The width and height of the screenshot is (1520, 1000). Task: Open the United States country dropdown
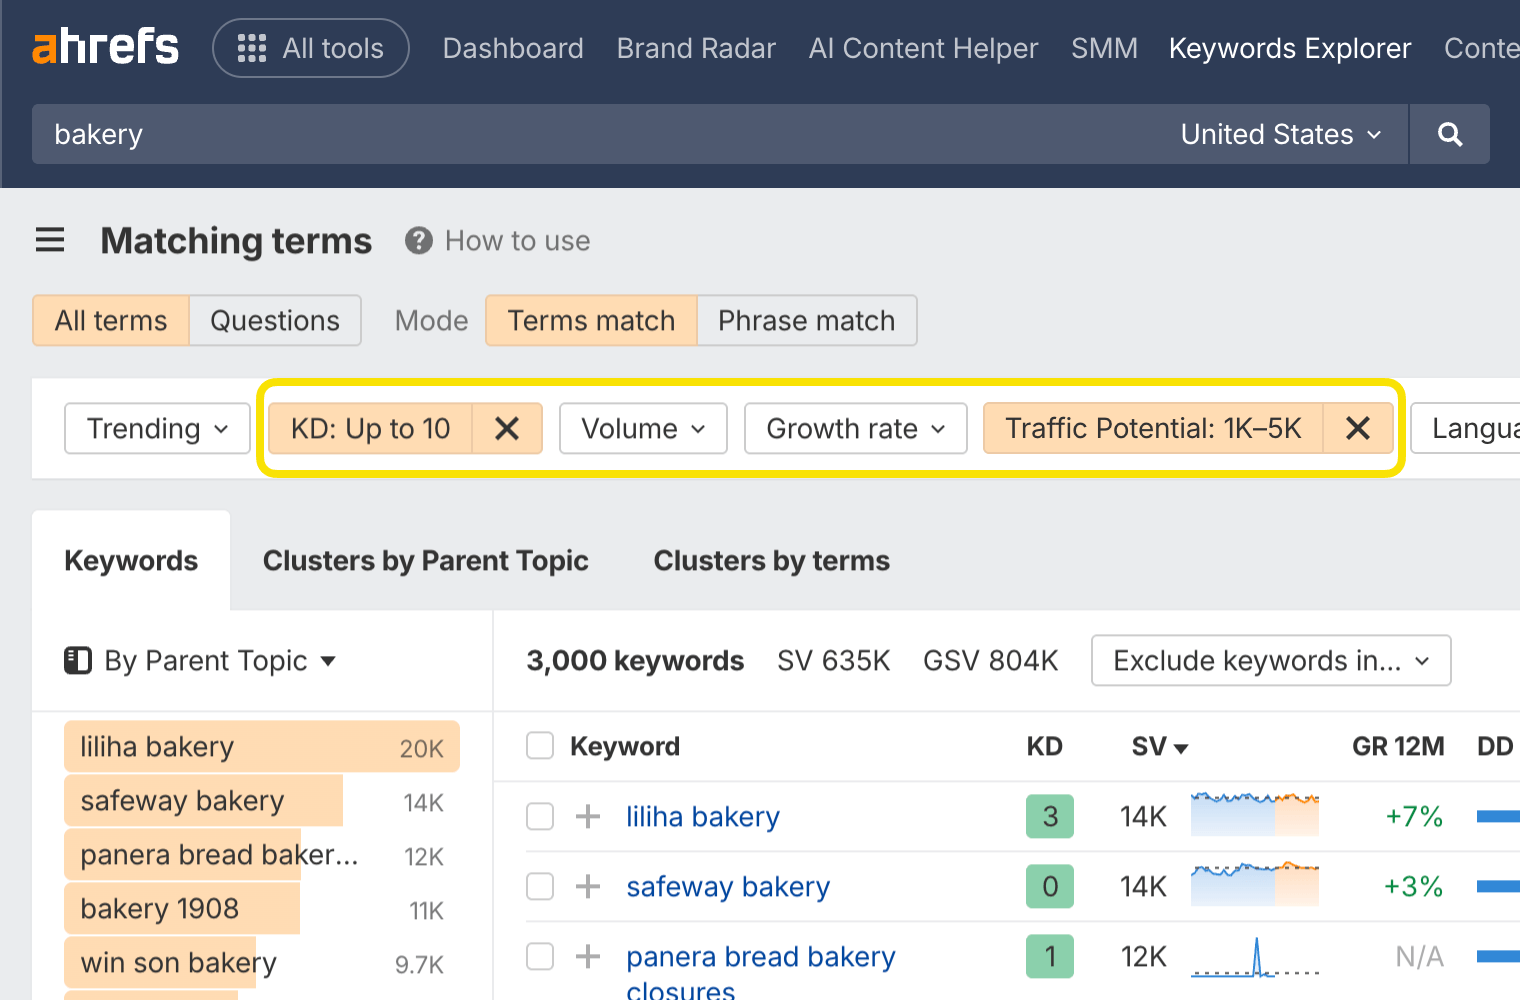(1281, 133)
